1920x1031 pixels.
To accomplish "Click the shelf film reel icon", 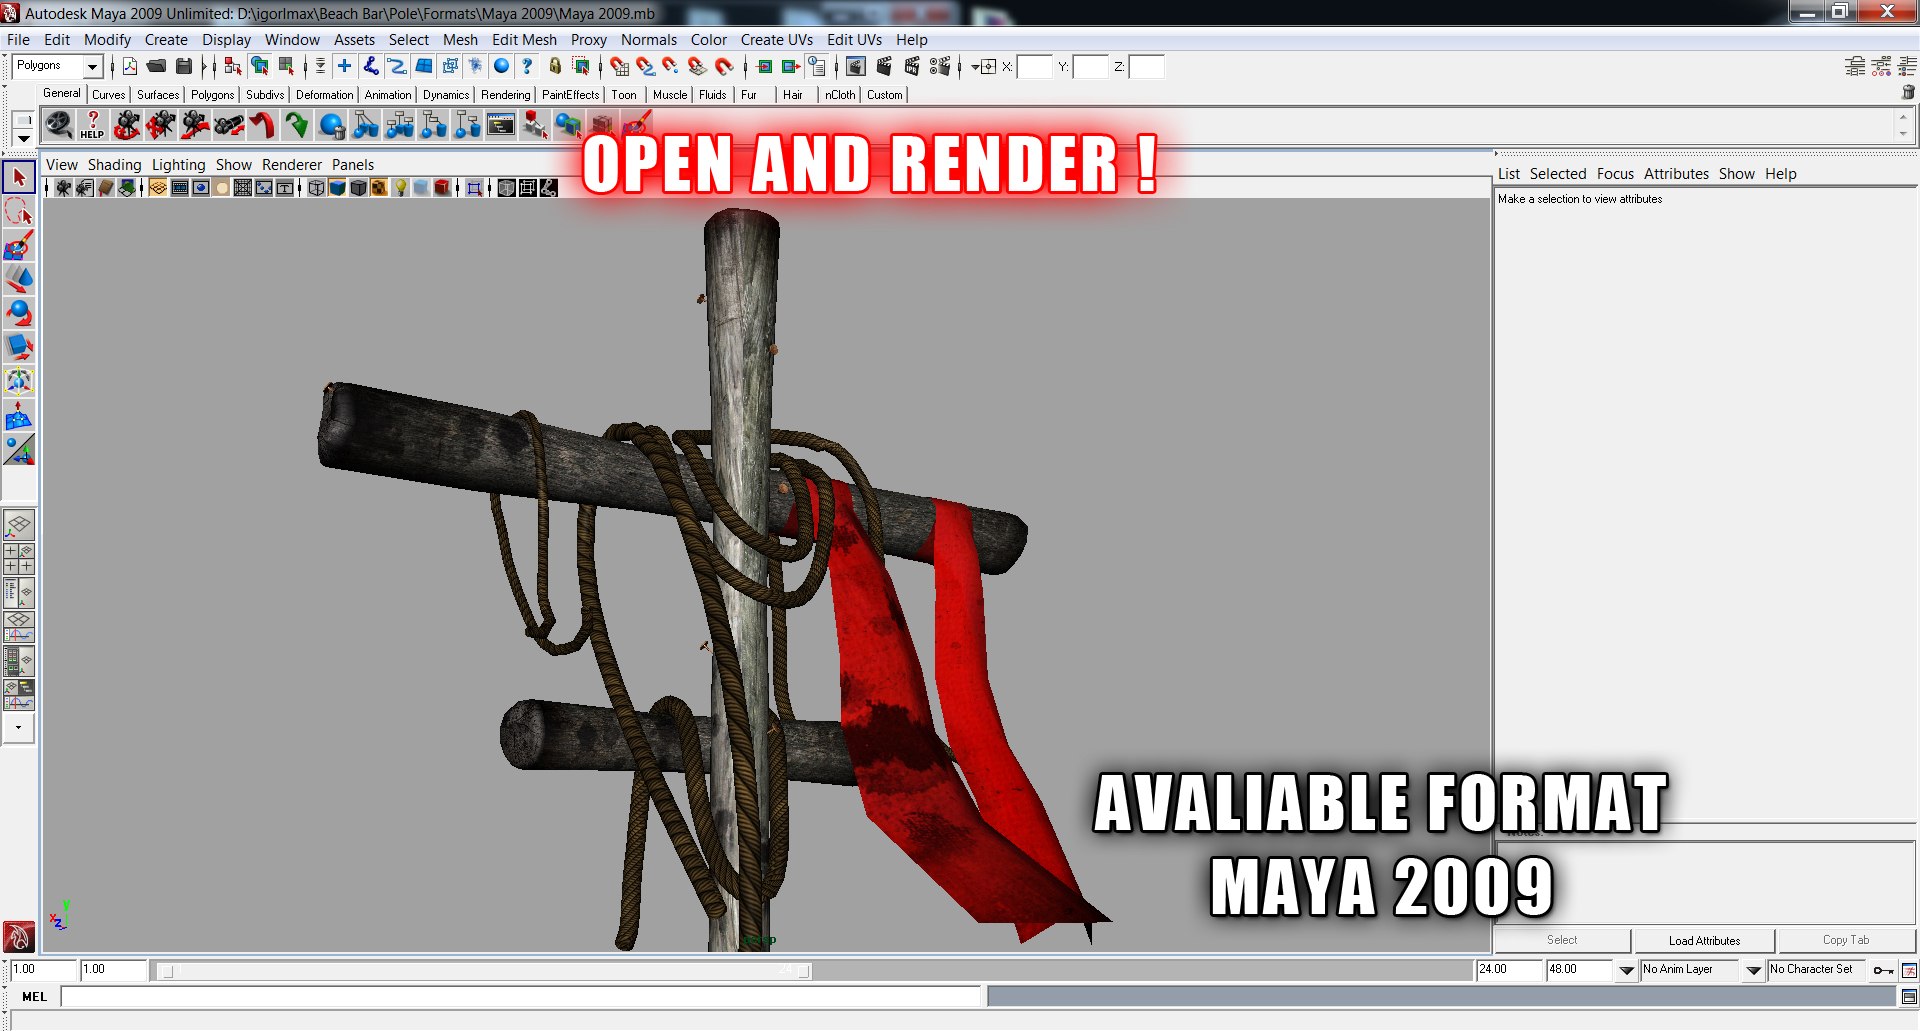I will pos(59,125).
